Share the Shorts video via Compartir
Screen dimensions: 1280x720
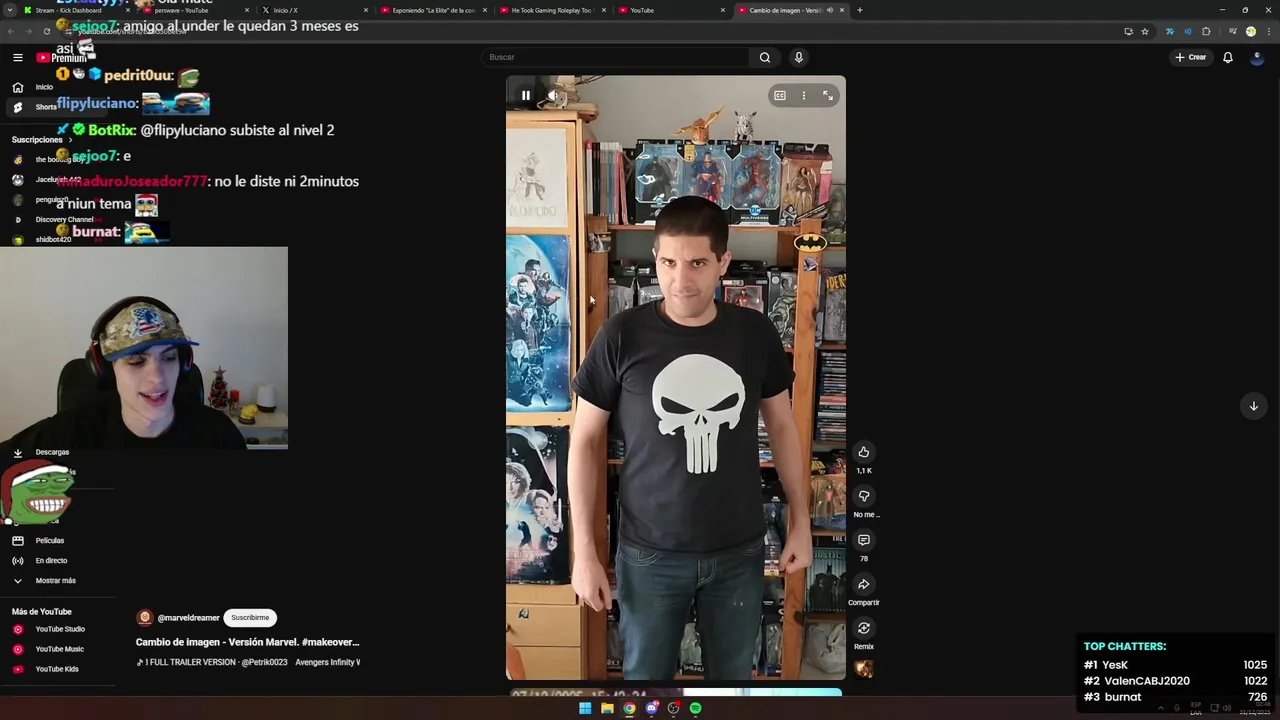click(864, 584)
